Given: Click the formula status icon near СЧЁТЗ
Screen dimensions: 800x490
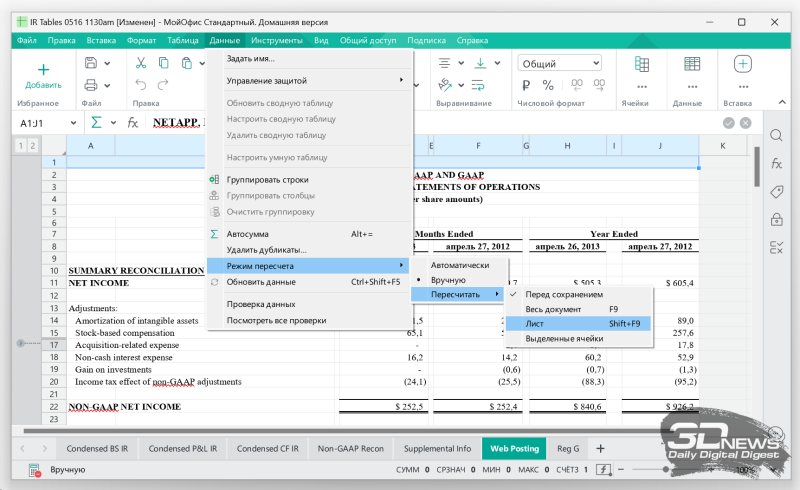Looking at the screenshot, I should (604, 470).
